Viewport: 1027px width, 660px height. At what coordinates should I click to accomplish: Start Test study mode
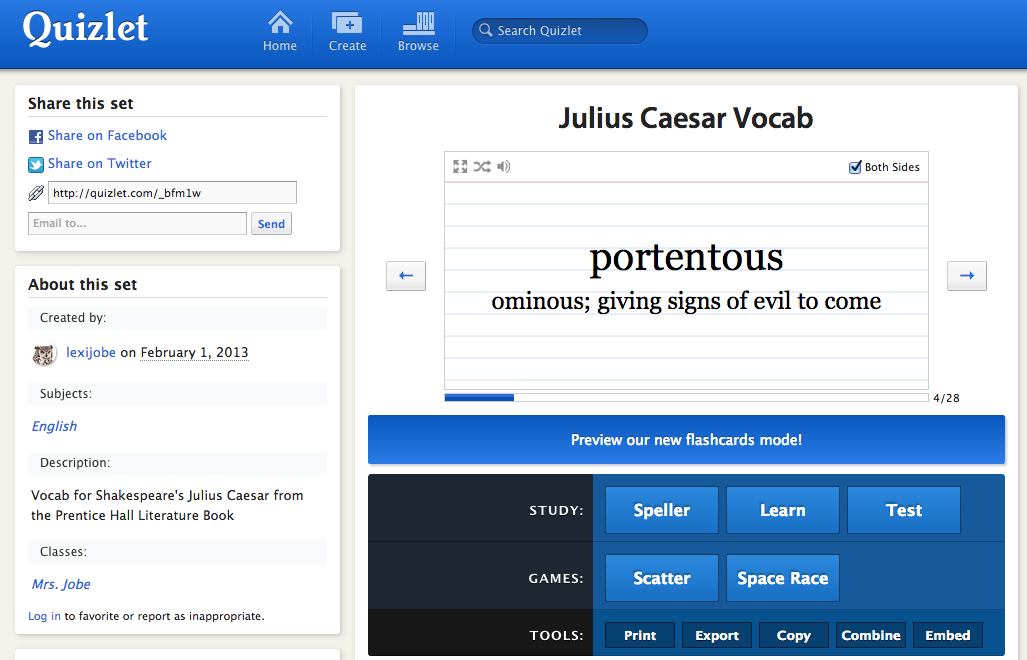coord(904,510)
